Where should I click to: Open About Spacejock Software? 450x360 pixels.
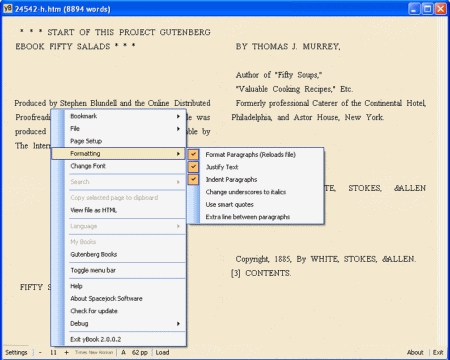pos(118,299)
